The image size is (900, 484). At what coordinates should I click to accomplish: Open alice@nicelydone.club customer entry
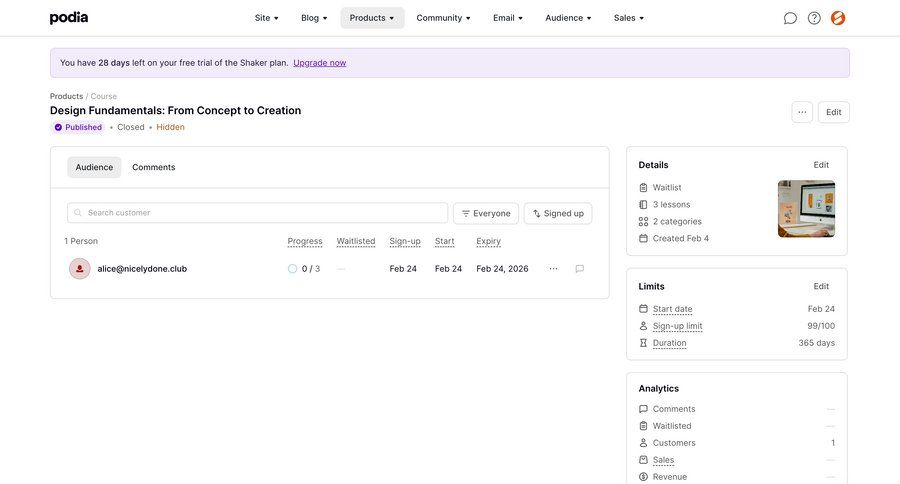(x=142, y=269)
